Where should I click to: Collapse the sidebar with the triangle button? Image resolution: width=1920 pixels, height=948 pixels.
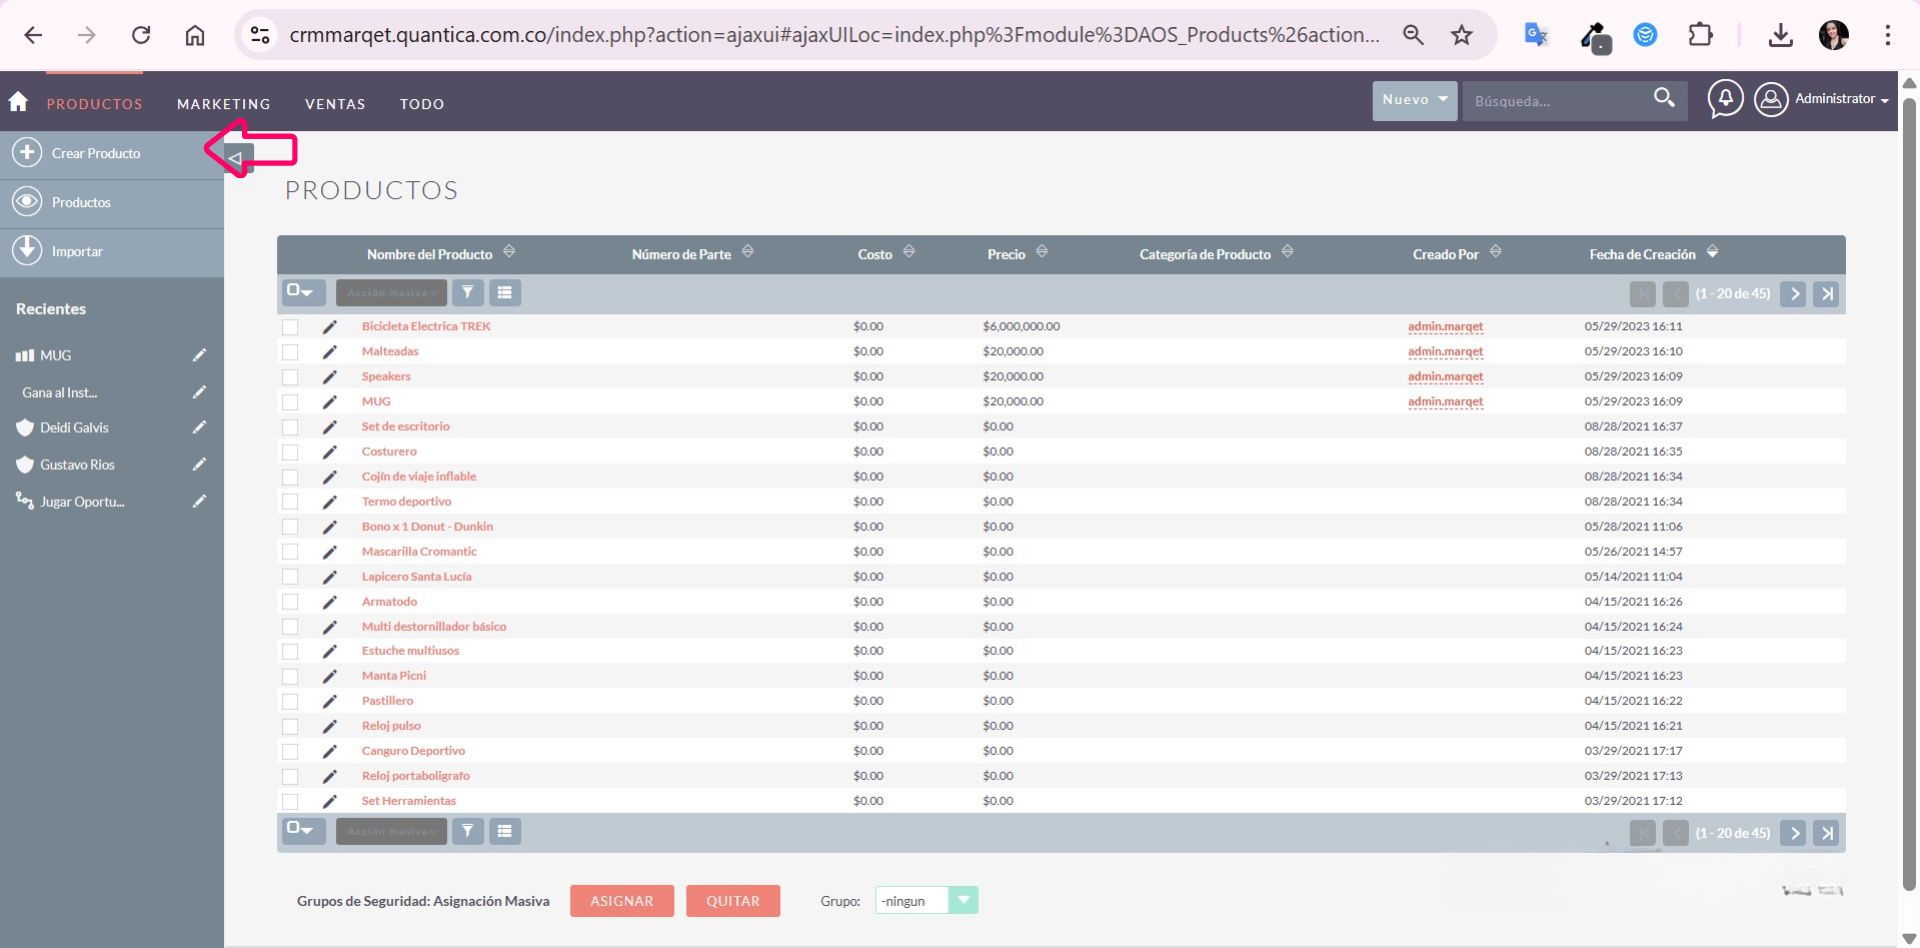tap(236, 158)
